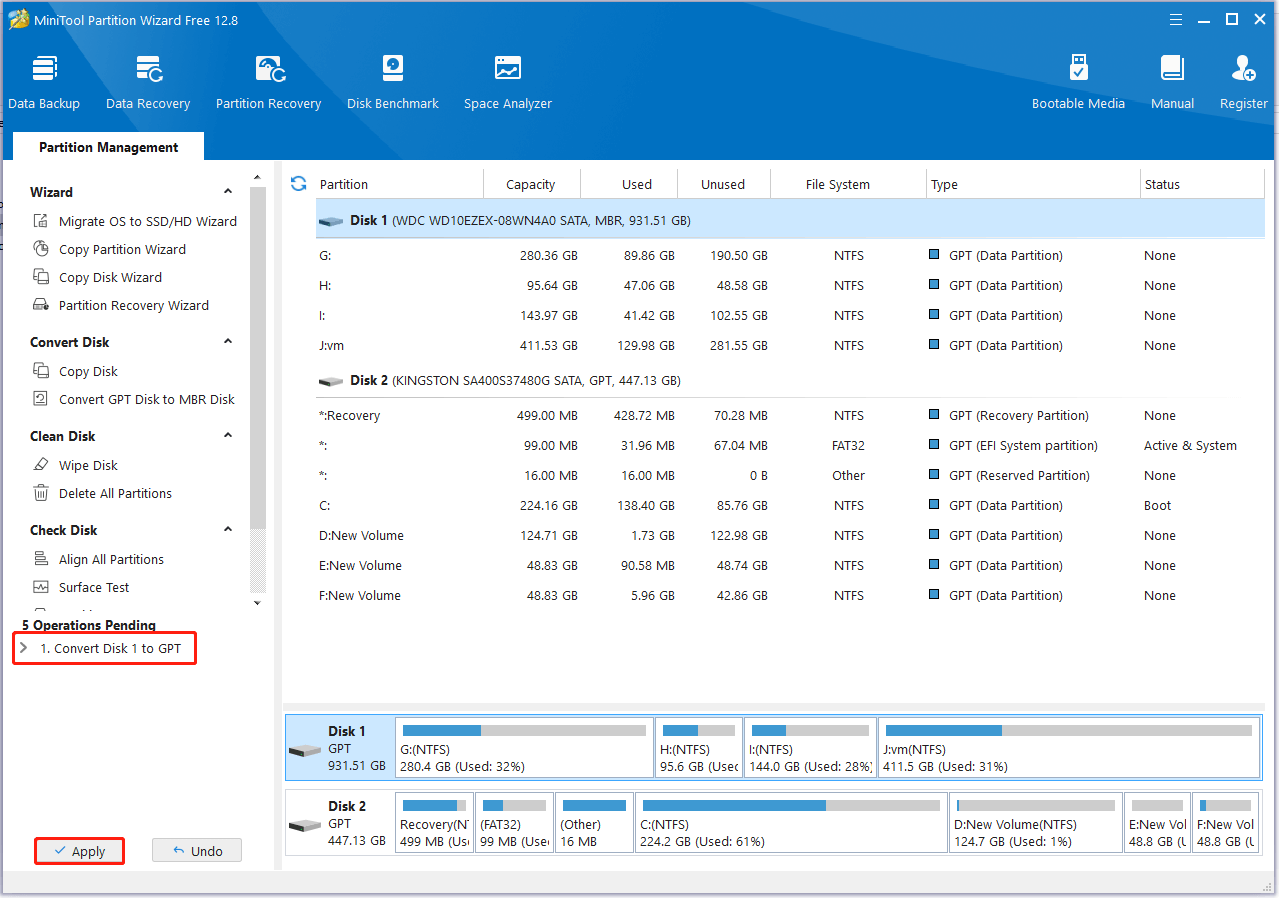The height and width of the screenshot is (898, 1279).
Task: Start the Disk Benchmark tool
Action: (393, 82)
